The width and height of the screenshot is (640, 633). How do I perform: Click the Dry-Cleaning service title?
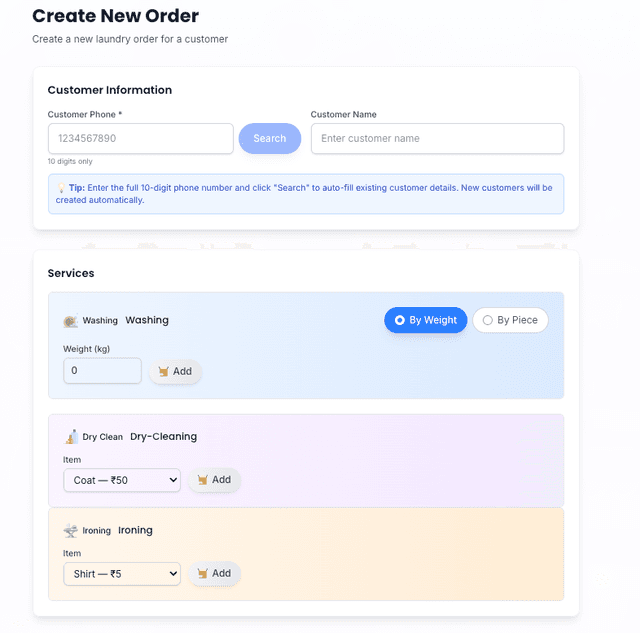163,437
